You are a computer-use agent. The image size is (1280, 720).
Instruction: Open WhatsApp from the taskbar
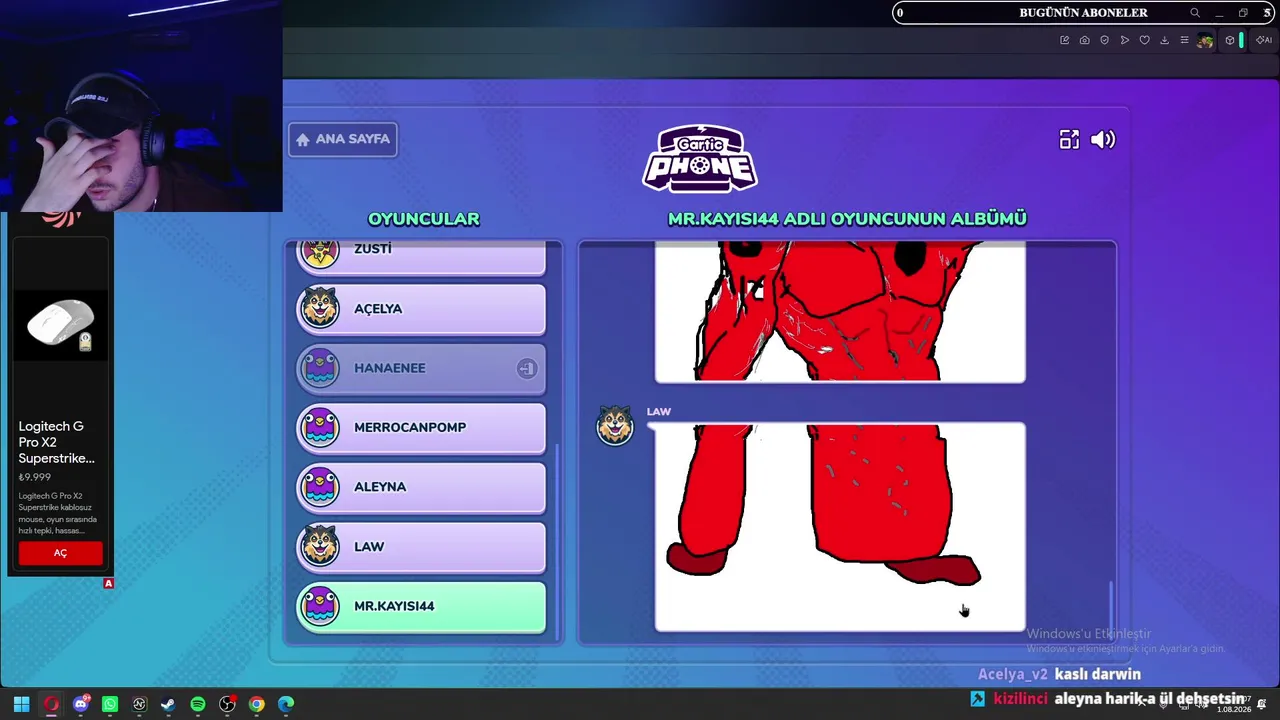(x=110, y=704)
